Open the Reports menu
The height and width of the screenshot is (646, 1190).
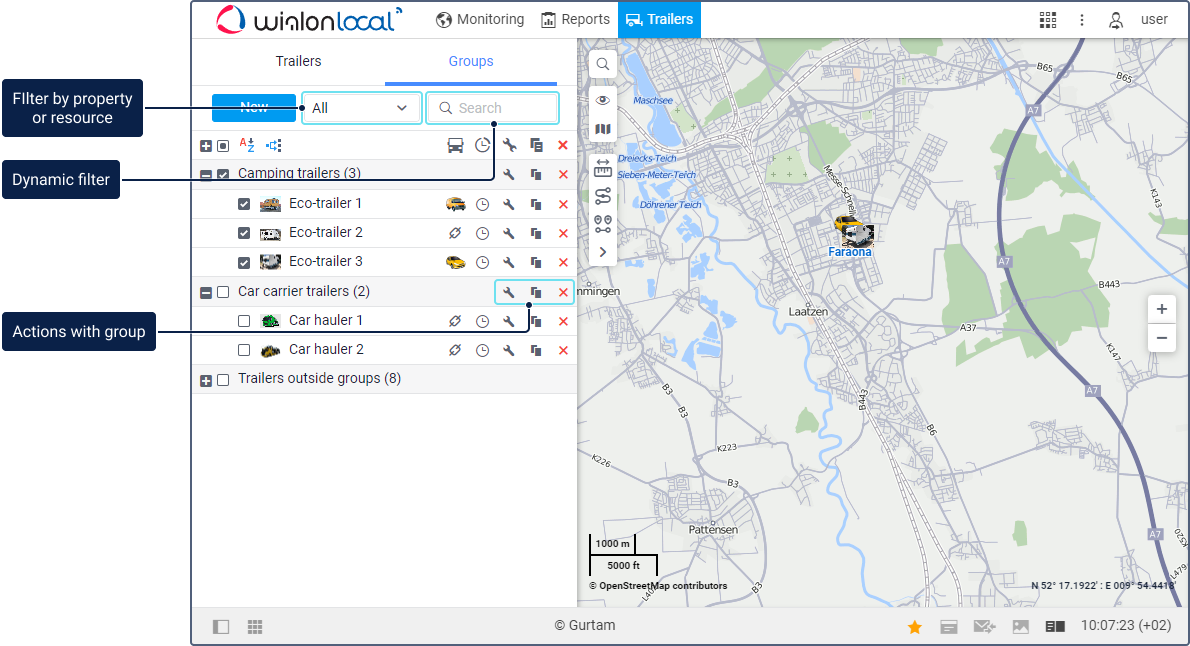[575, 19]
